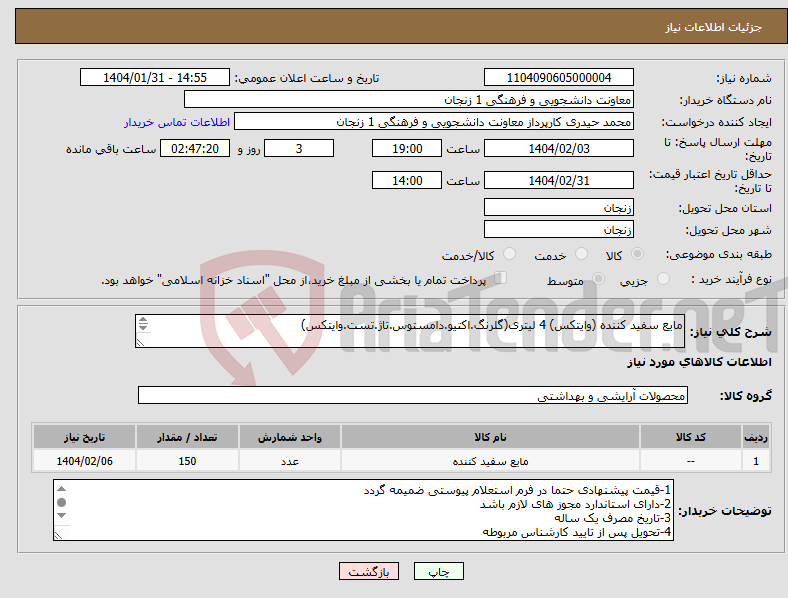Click the announcement date field 1404/01/31 - 14:55
The height and width of the screenshot is (598, 788).
(x=155, y=78)
